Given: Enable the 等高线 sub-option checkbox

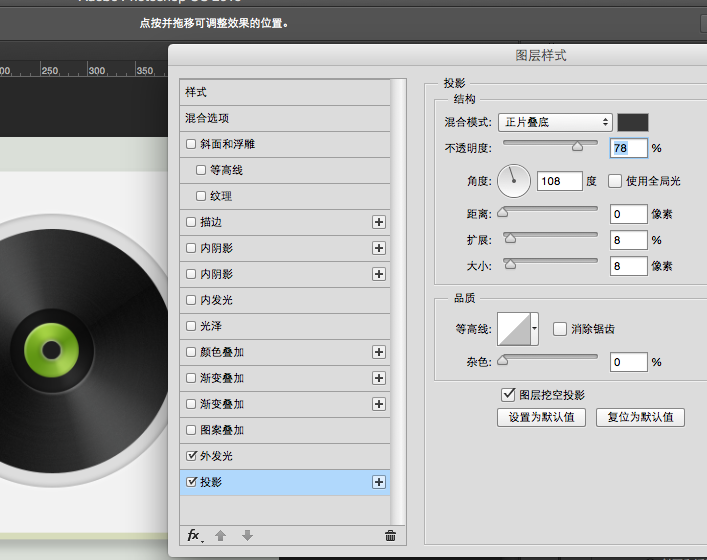Looking at the screenshot, I should coord(201,170).
